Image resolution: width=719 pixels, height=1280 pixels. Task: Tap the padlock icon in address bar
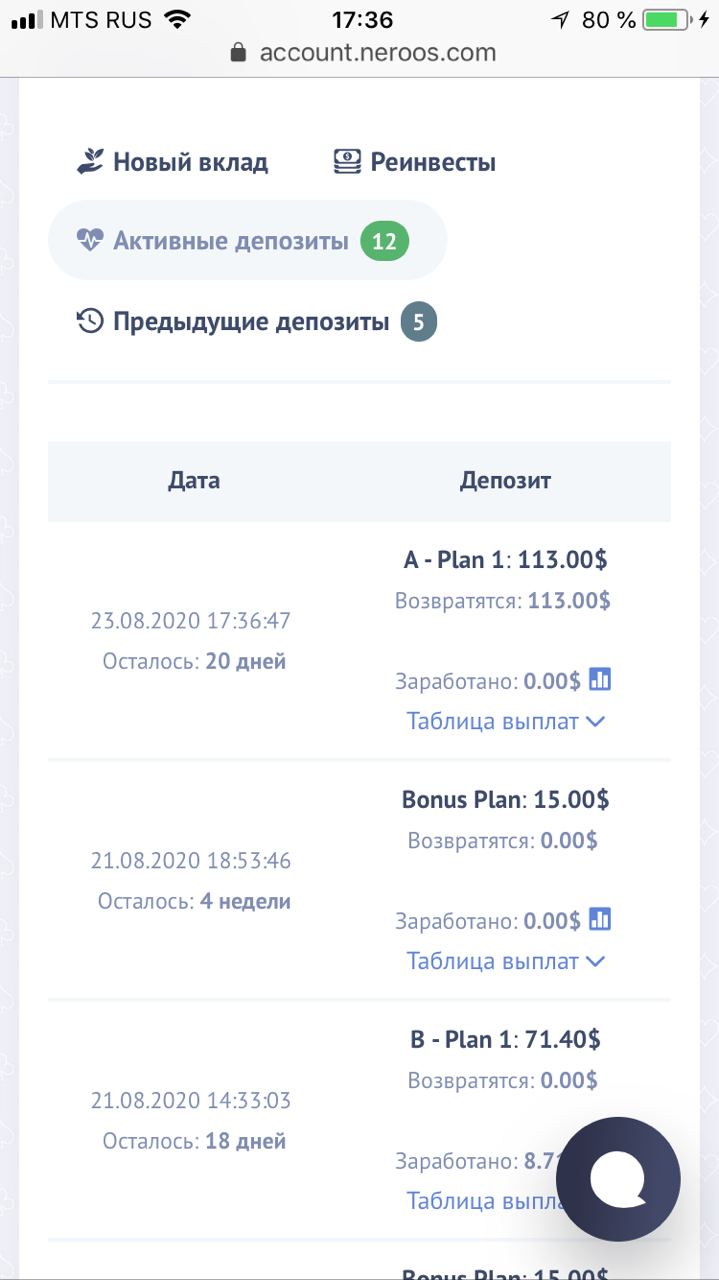click(x=238, y=52)
